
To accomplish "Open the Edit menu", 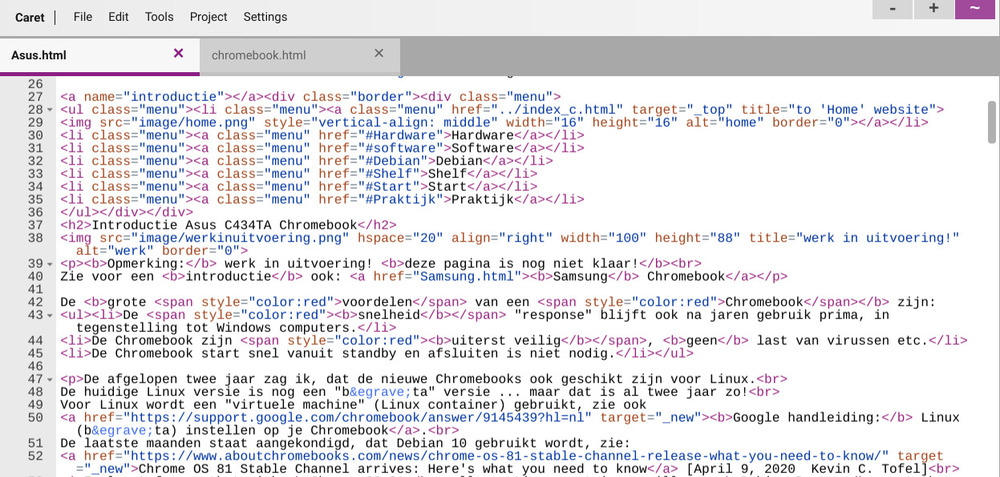I will coord(119,17).
